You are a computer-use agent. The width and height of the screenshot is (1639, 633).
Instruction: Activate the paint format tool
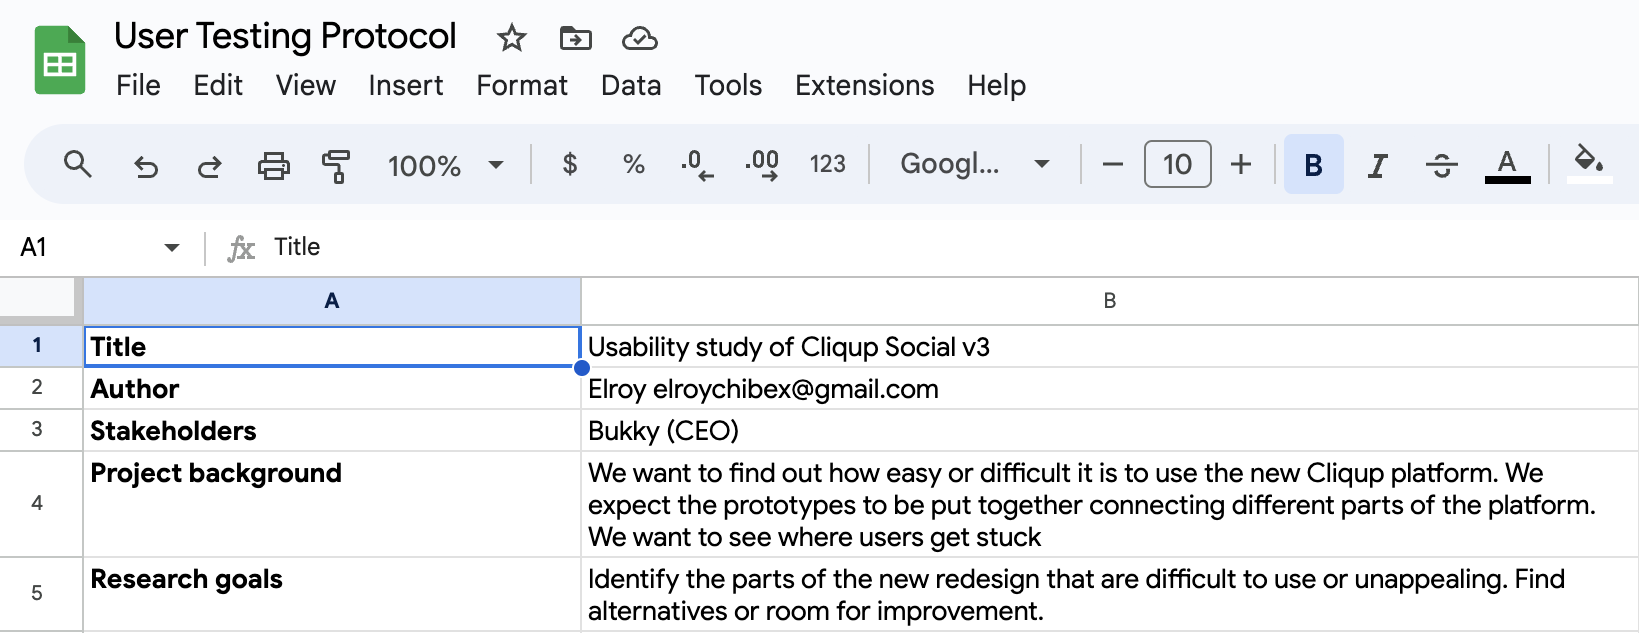pyautogui.click(x=336, y=165)
